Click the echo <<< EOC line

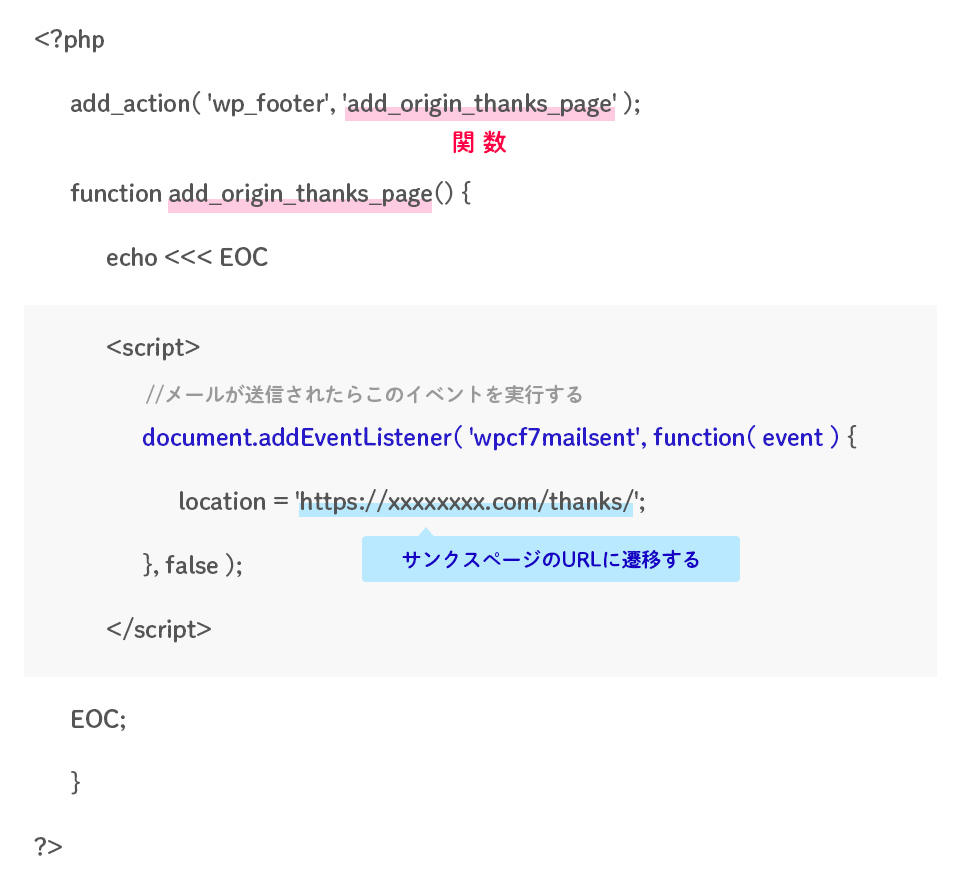click(187, 257)
